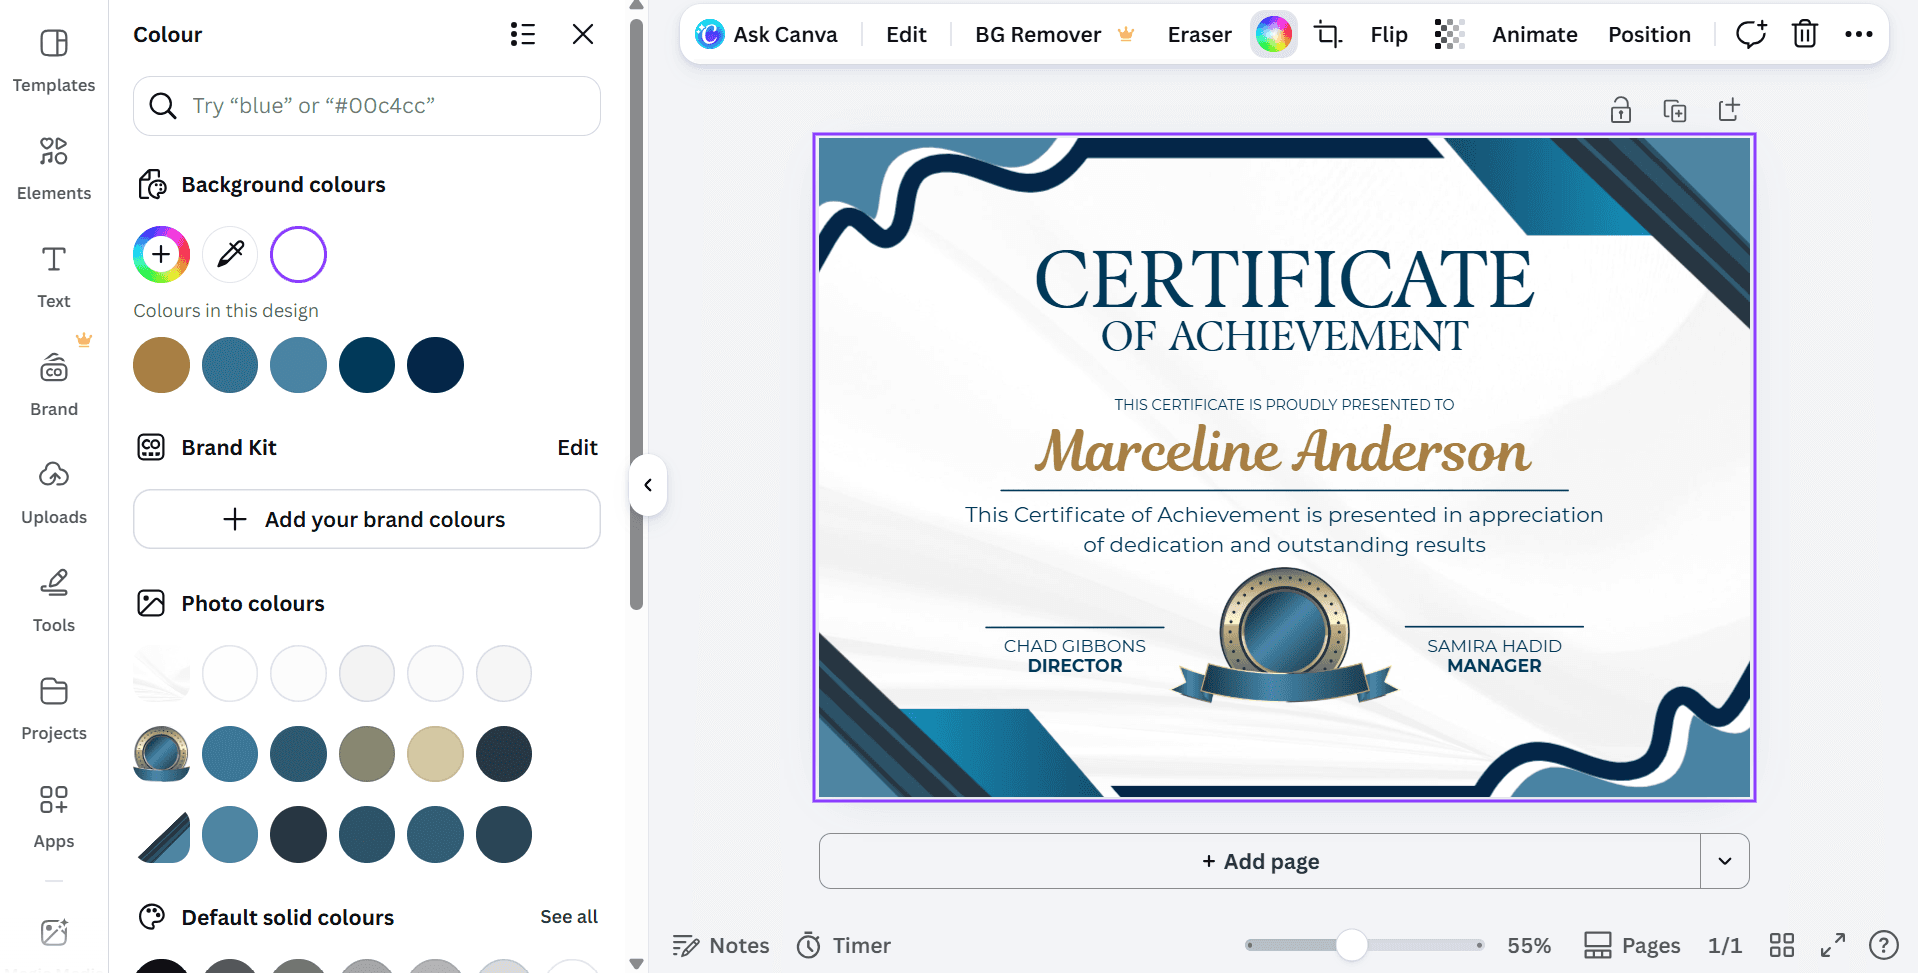Open the Position panel
This screenshot has width=1918, height=973.
tap(1649, 35)
